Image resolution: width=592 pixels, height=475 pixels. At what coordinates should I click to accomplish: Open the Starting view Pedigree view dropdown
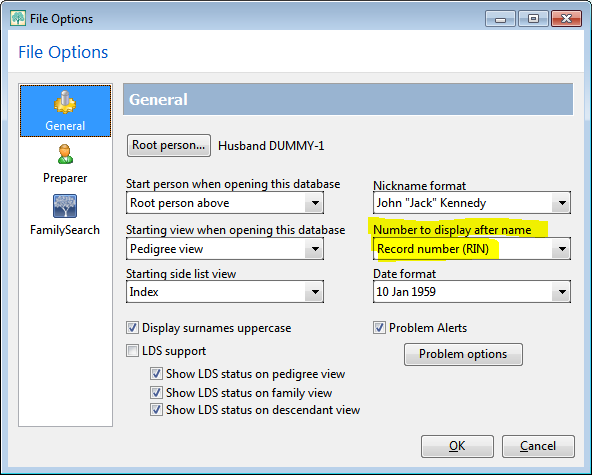225,249
